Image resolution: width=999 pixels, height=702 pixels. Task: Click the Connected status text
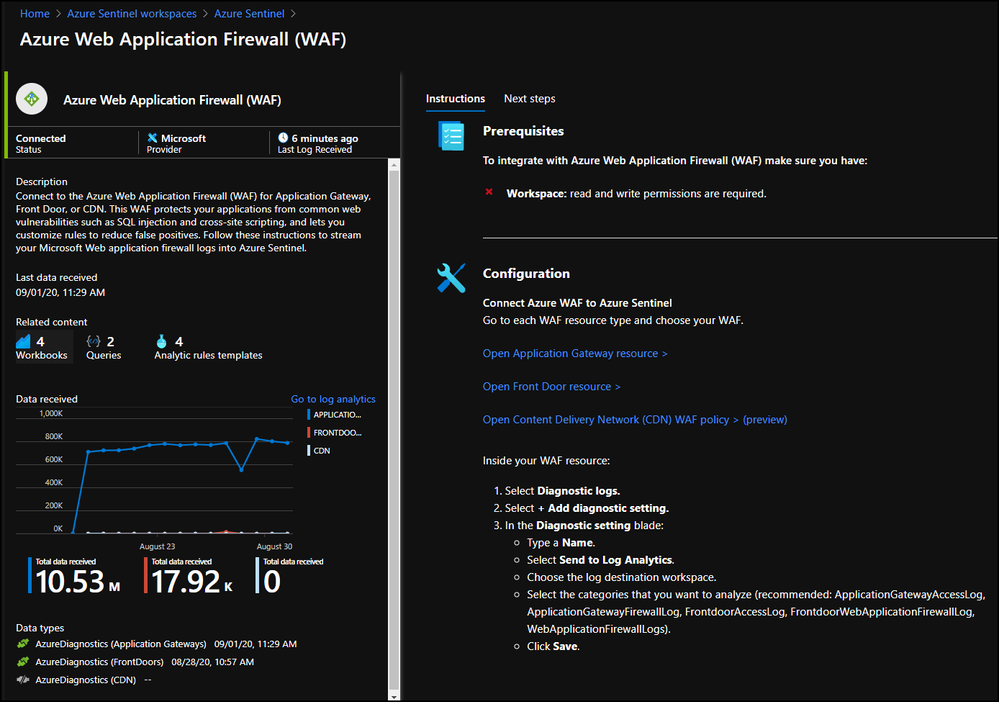tap(41, 138)
